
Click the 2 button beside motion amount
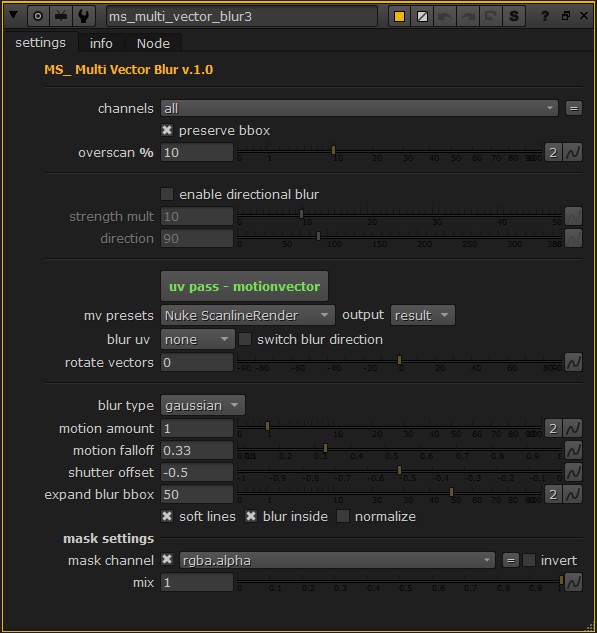pos(553,428)
